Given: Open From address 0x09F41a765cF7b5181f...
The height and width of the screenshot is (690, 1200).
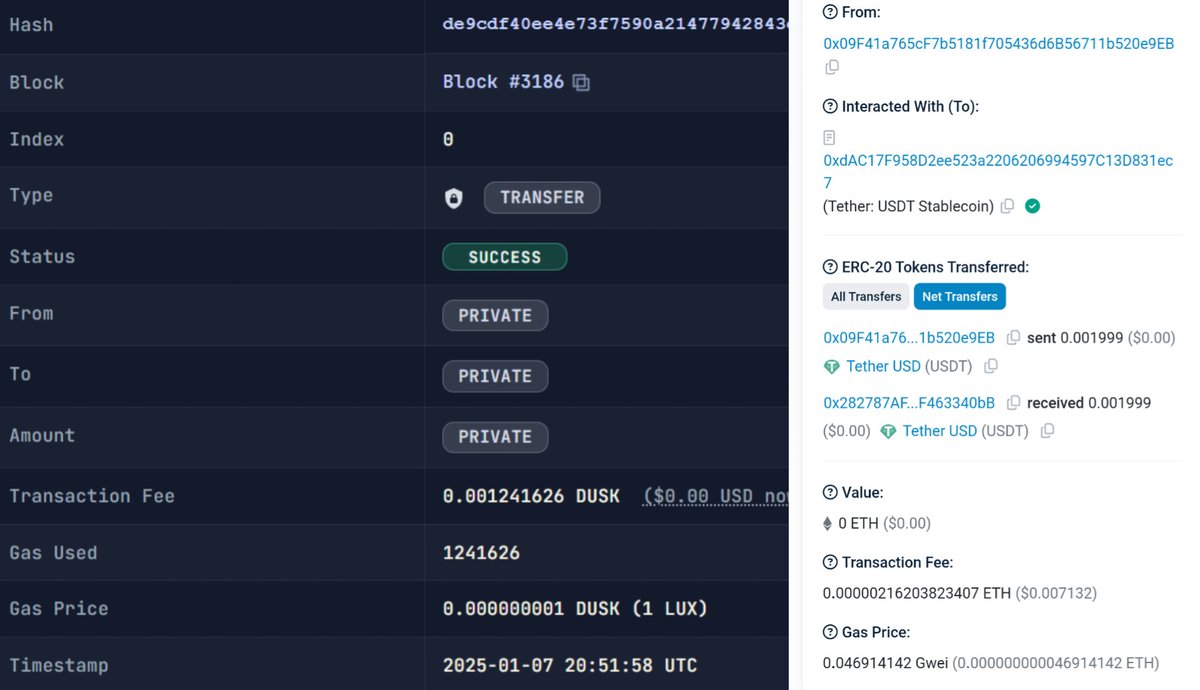Looking at the screenshot, I should [998, 43].
